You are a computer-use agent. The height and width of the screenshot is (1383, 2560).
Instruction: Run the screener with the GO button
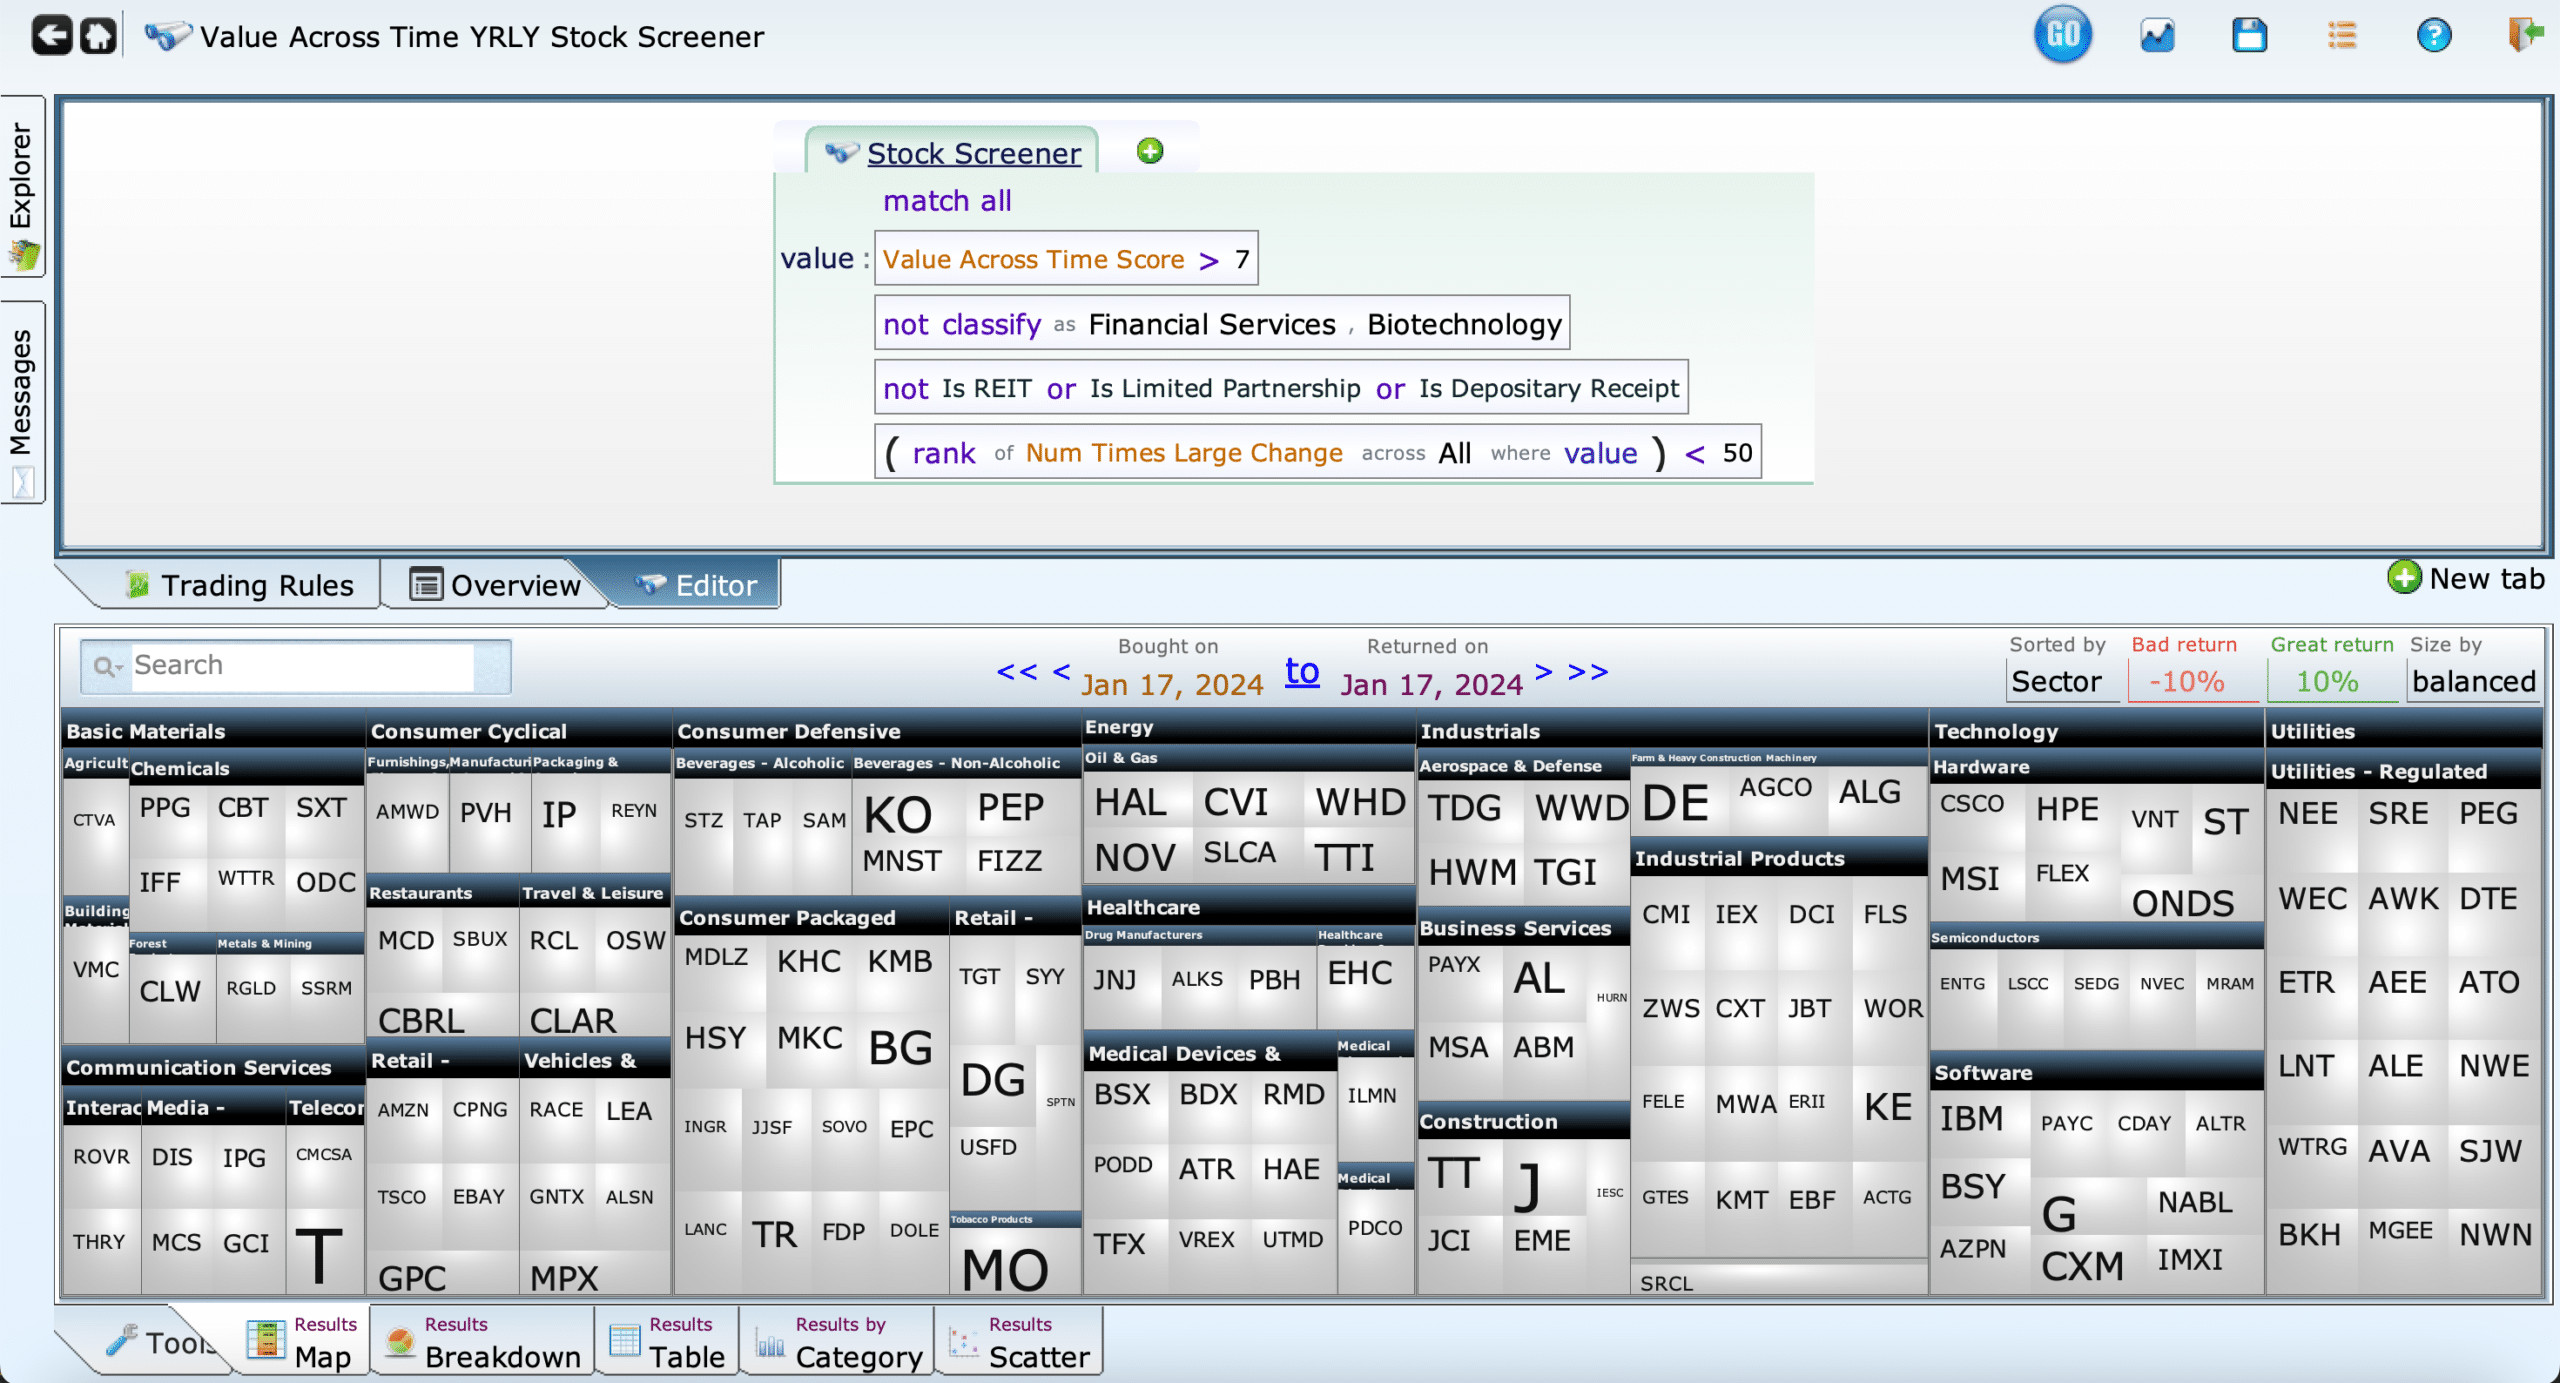tap(2063, 35)
